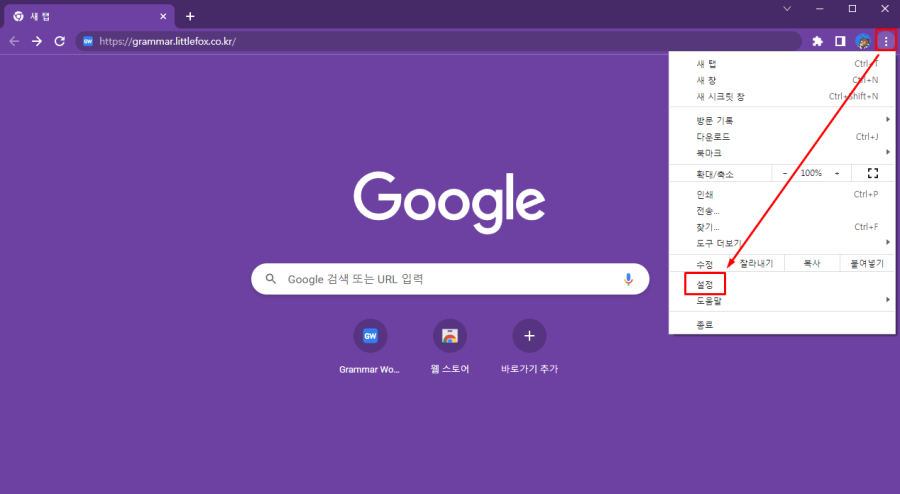Screen dimensions: 900x494
Task: Click the magnifier icon in search box
Action: coord(271,279)
